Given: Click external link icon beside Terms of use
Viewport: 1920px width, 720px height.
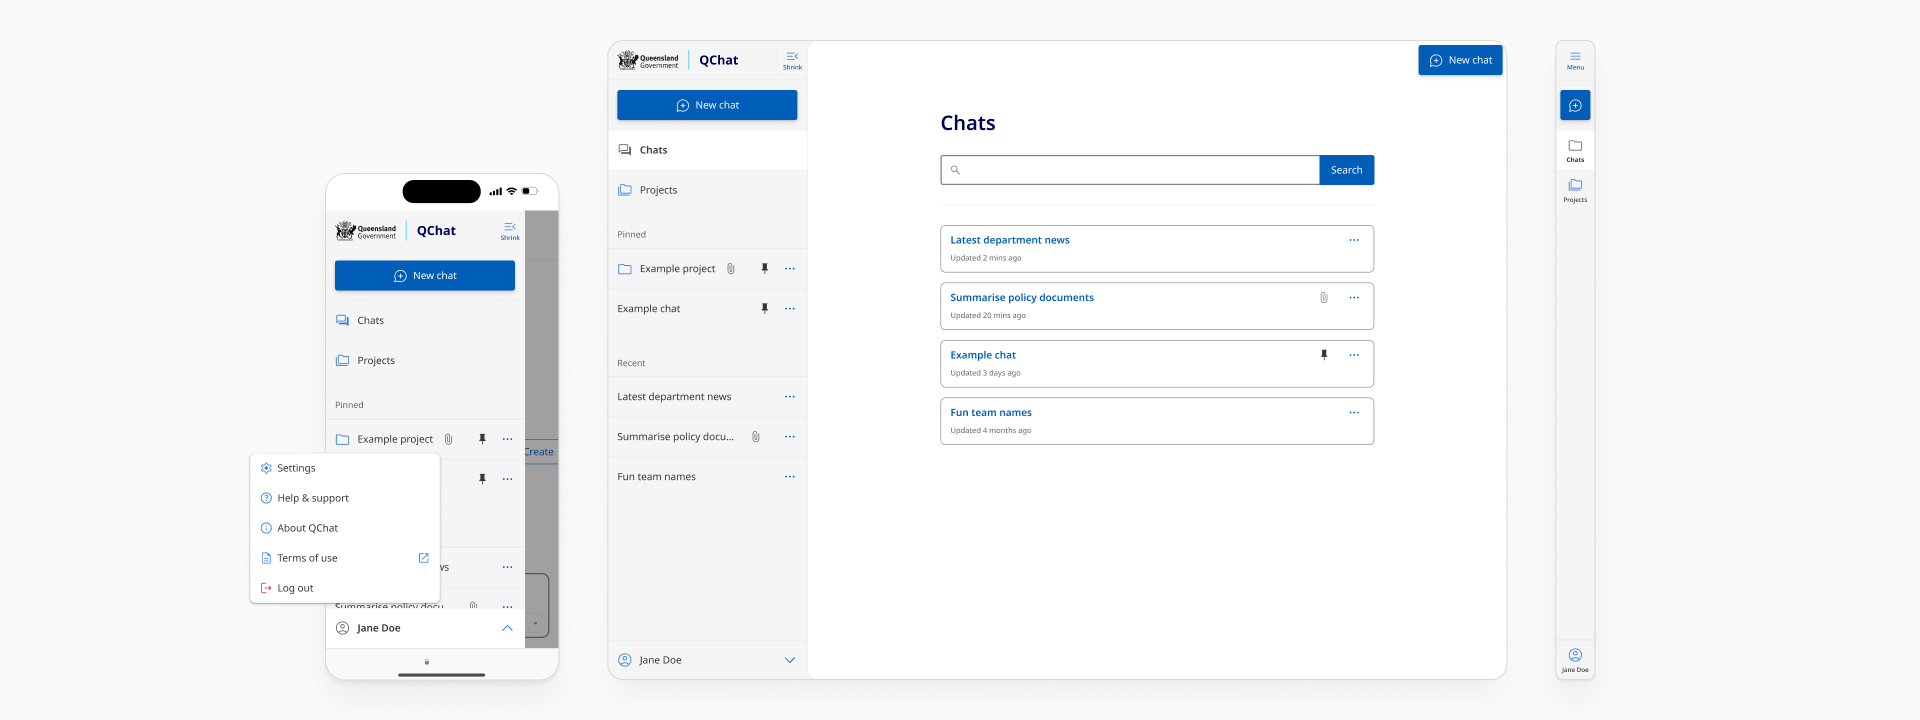Looking at the screenshot, I should (x=423, y=558).
